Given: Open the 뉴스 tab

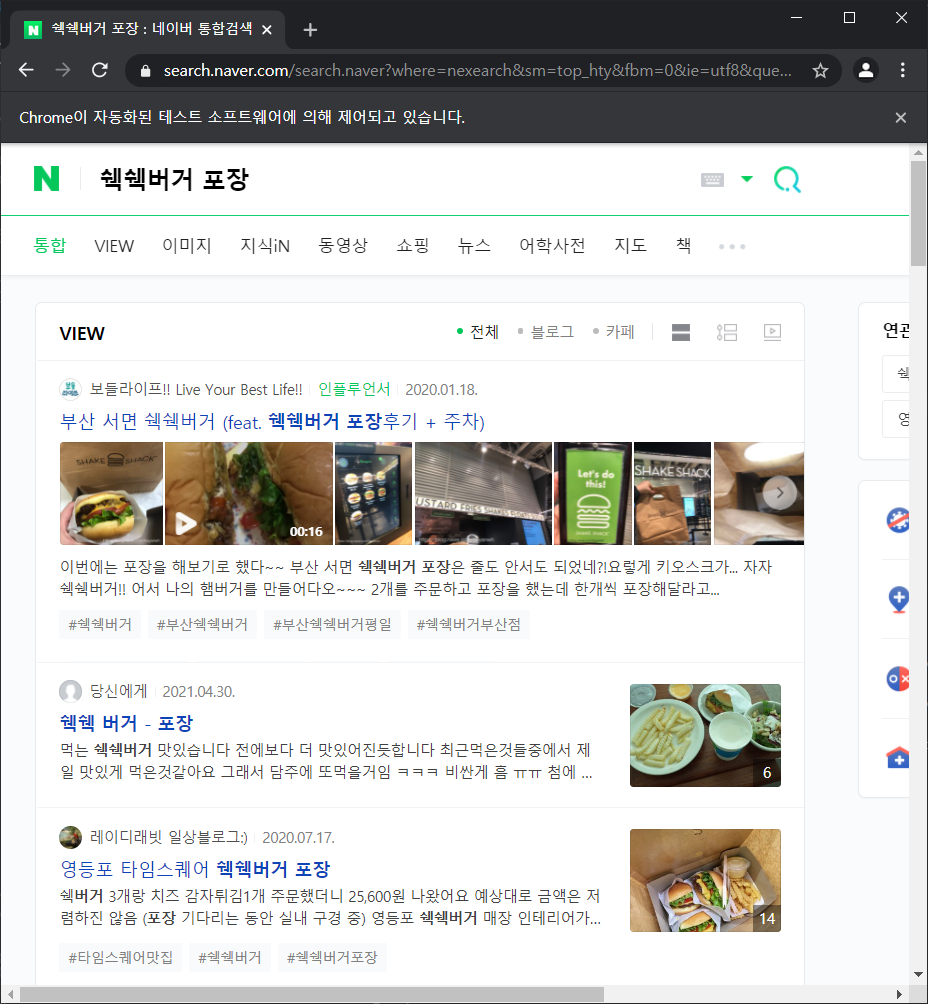Looking at the screenshot, I should tap(474, 245).
